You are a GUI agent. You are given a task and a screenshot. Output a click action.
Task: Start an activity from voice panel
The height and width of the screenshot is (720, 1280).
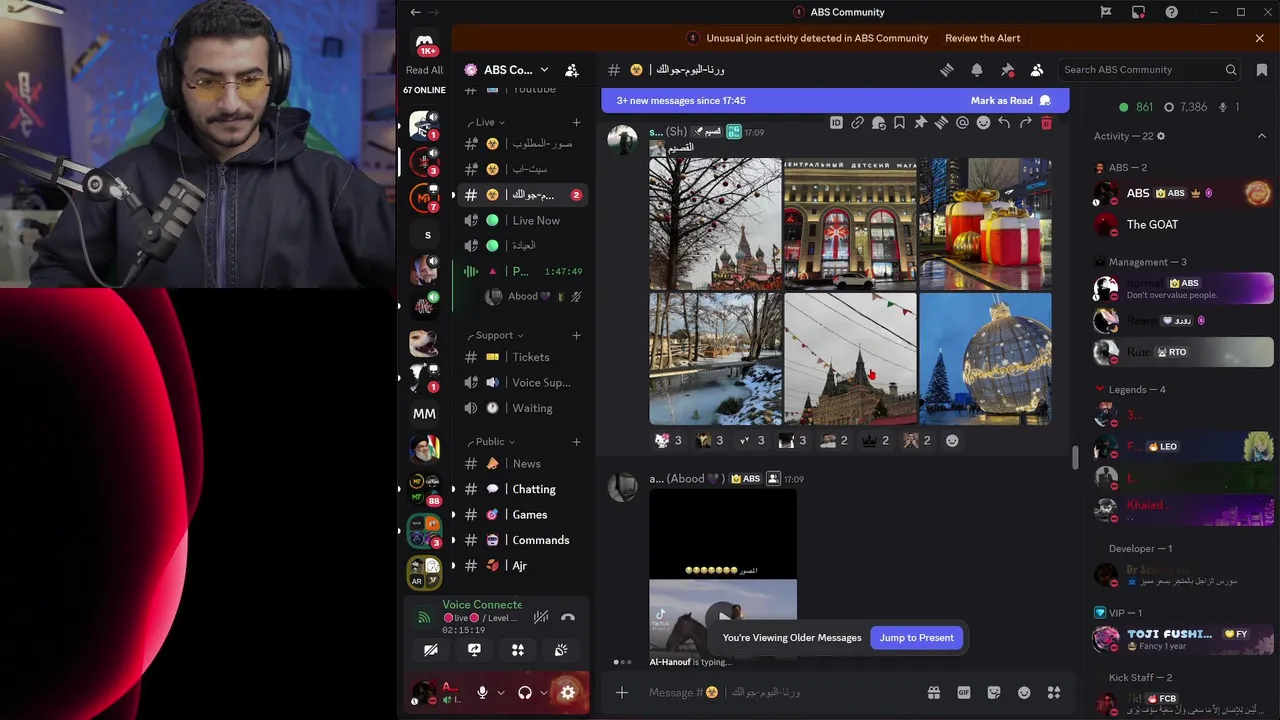coord(518,650)
